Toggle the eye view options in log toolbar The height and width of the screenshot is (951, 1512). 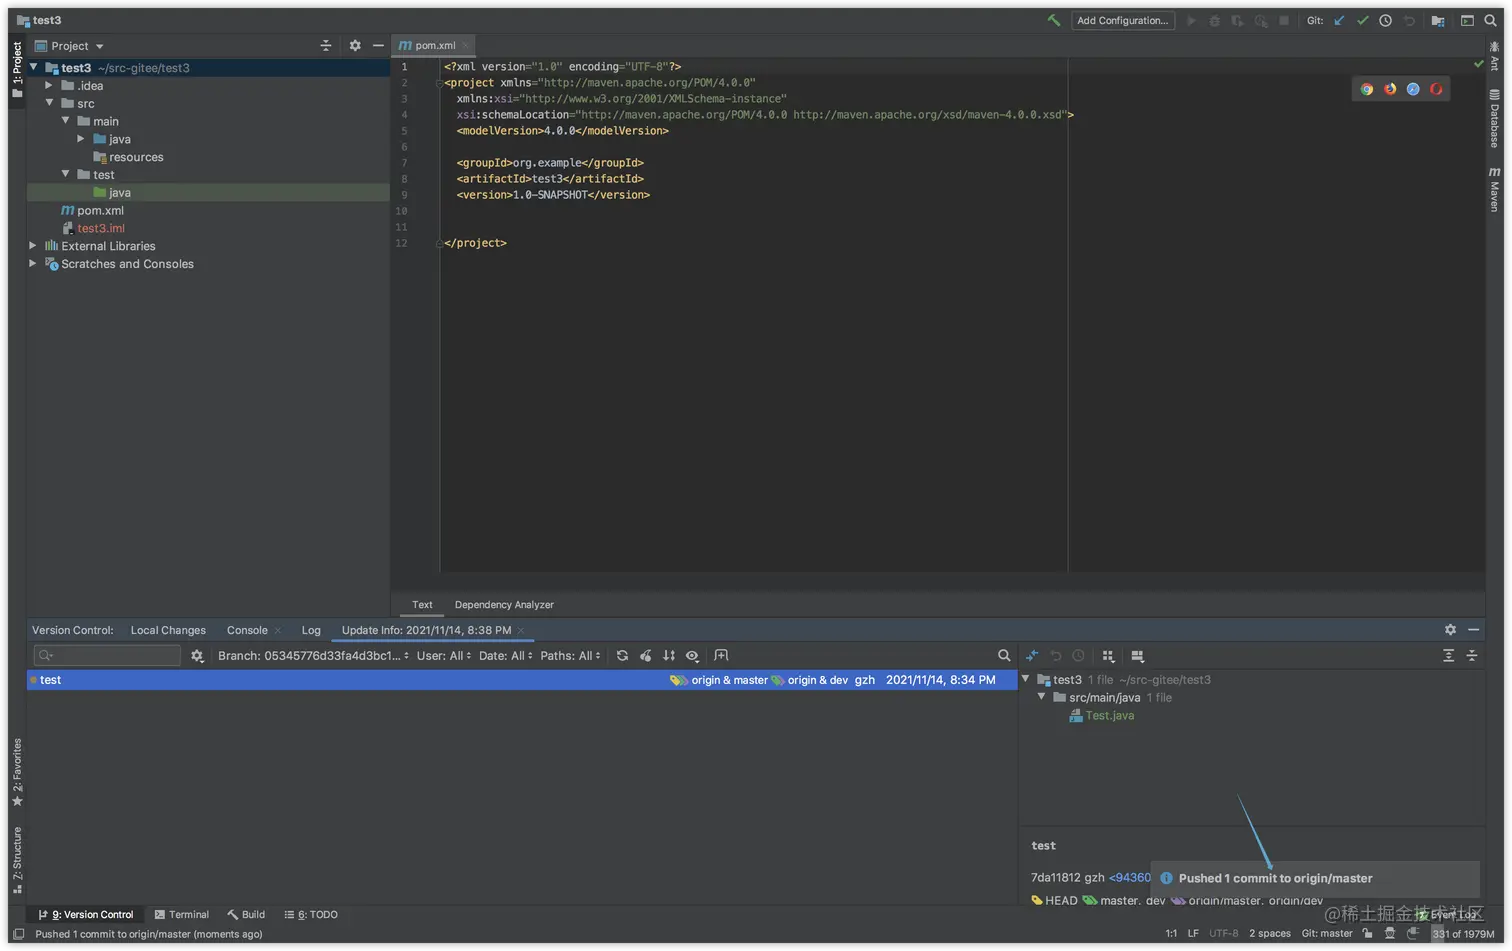coord(692,656)
